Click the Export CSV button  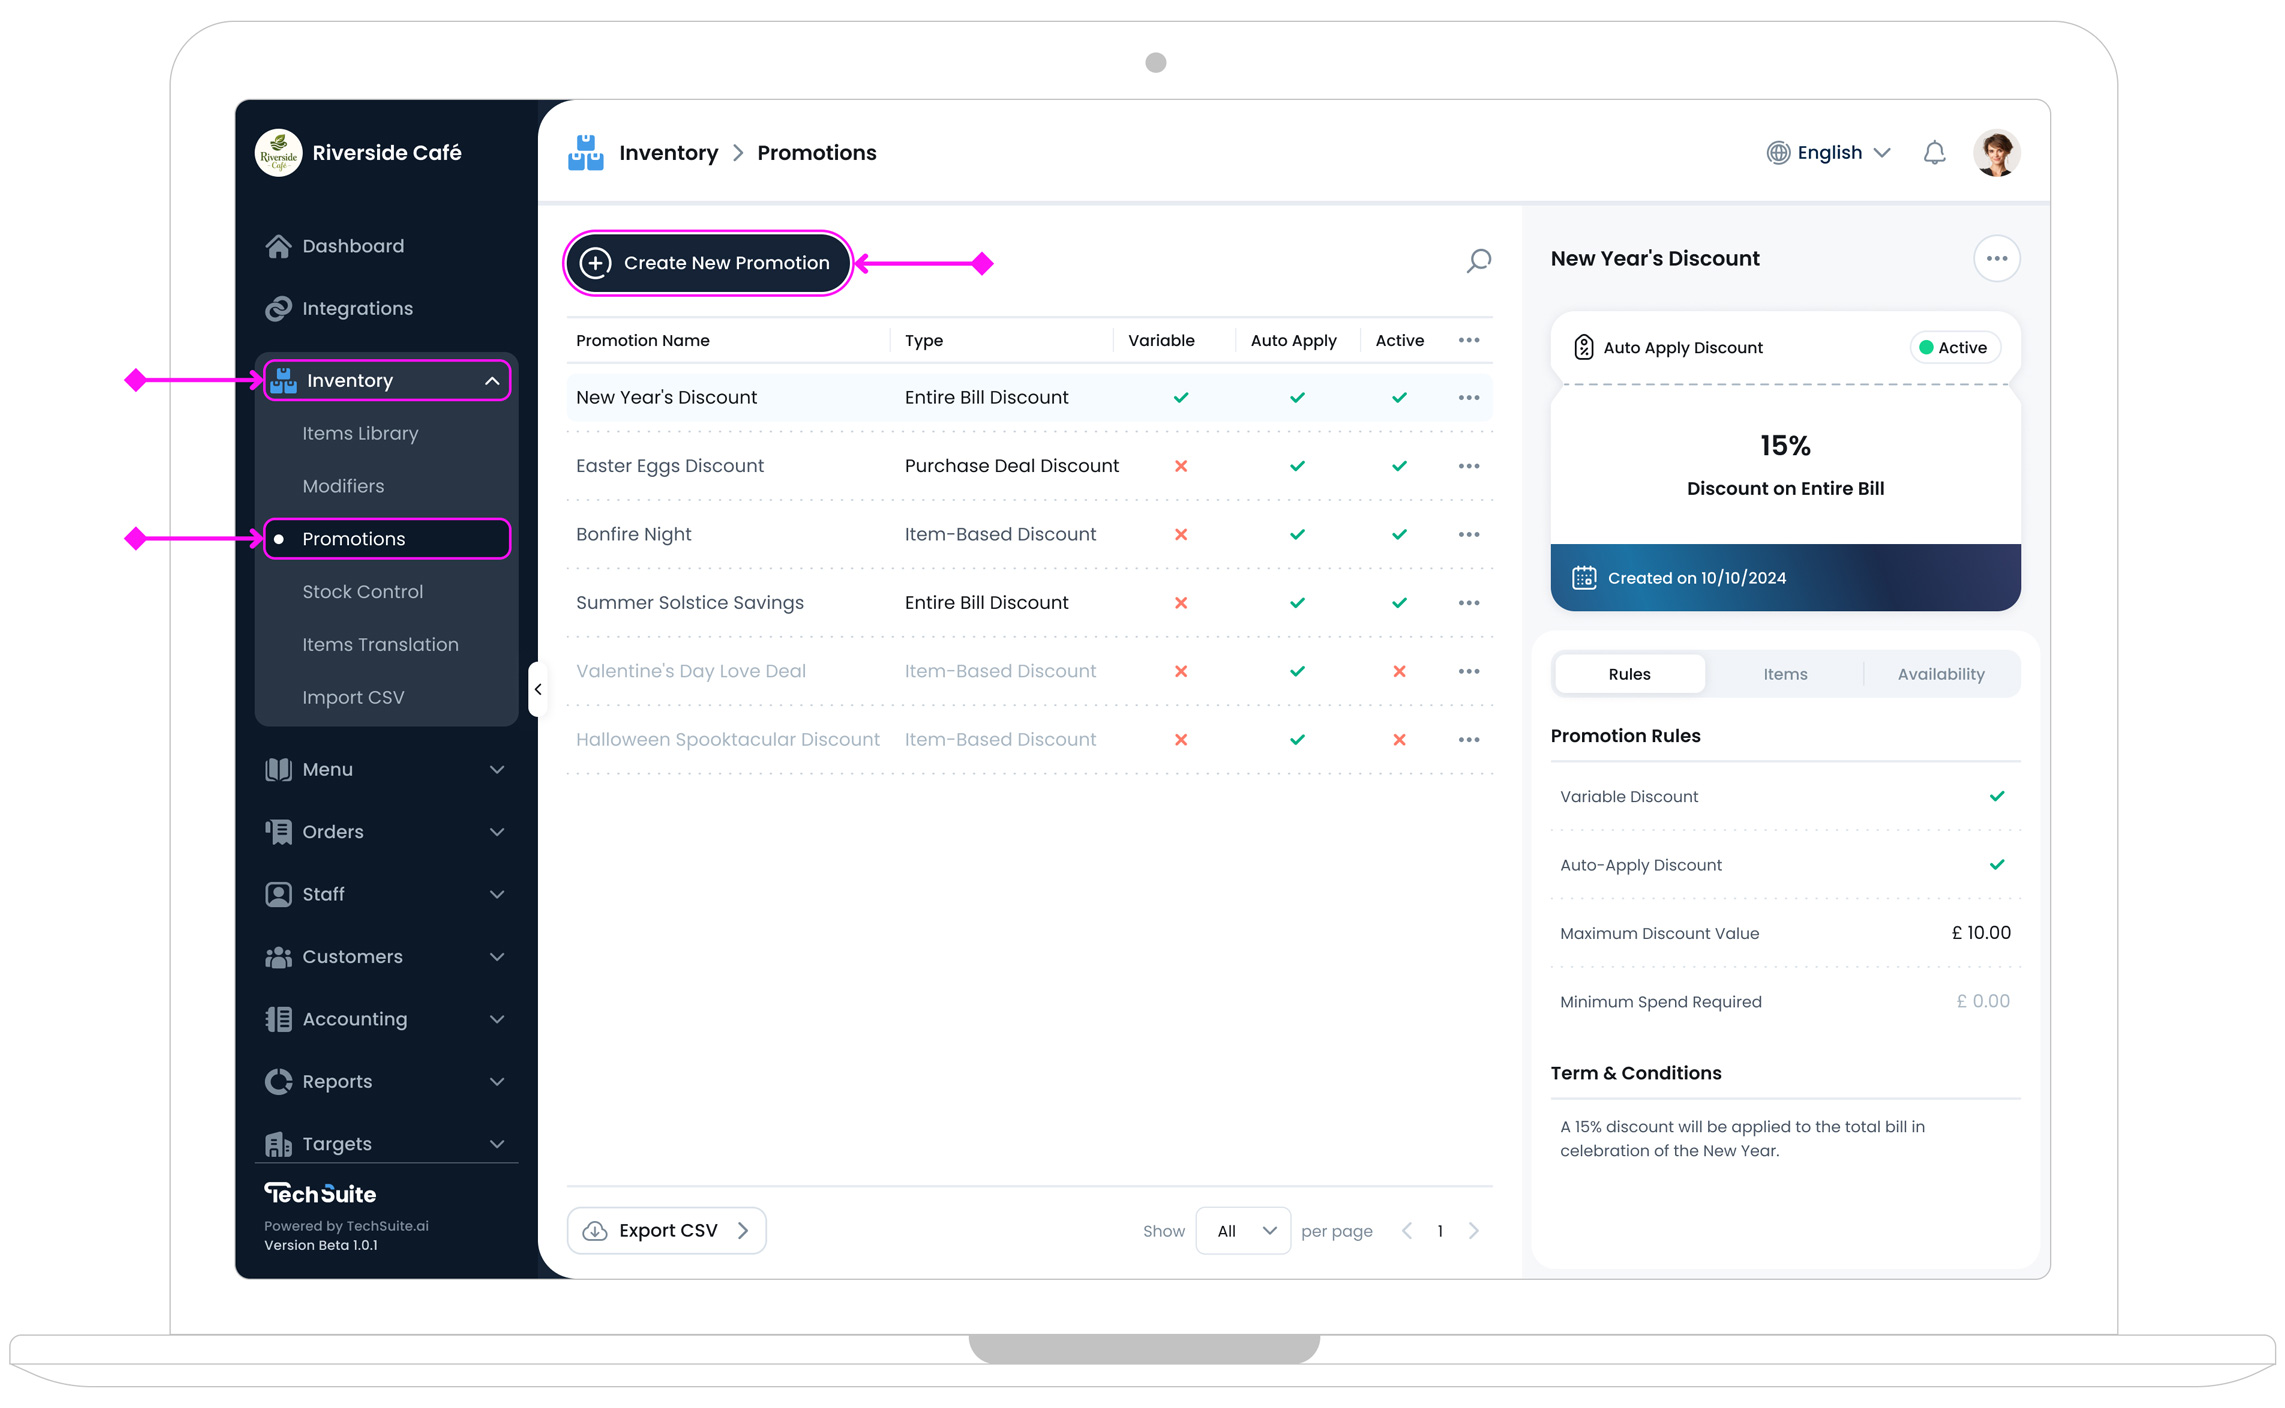pyautogui.click(x=666, y=1230)
